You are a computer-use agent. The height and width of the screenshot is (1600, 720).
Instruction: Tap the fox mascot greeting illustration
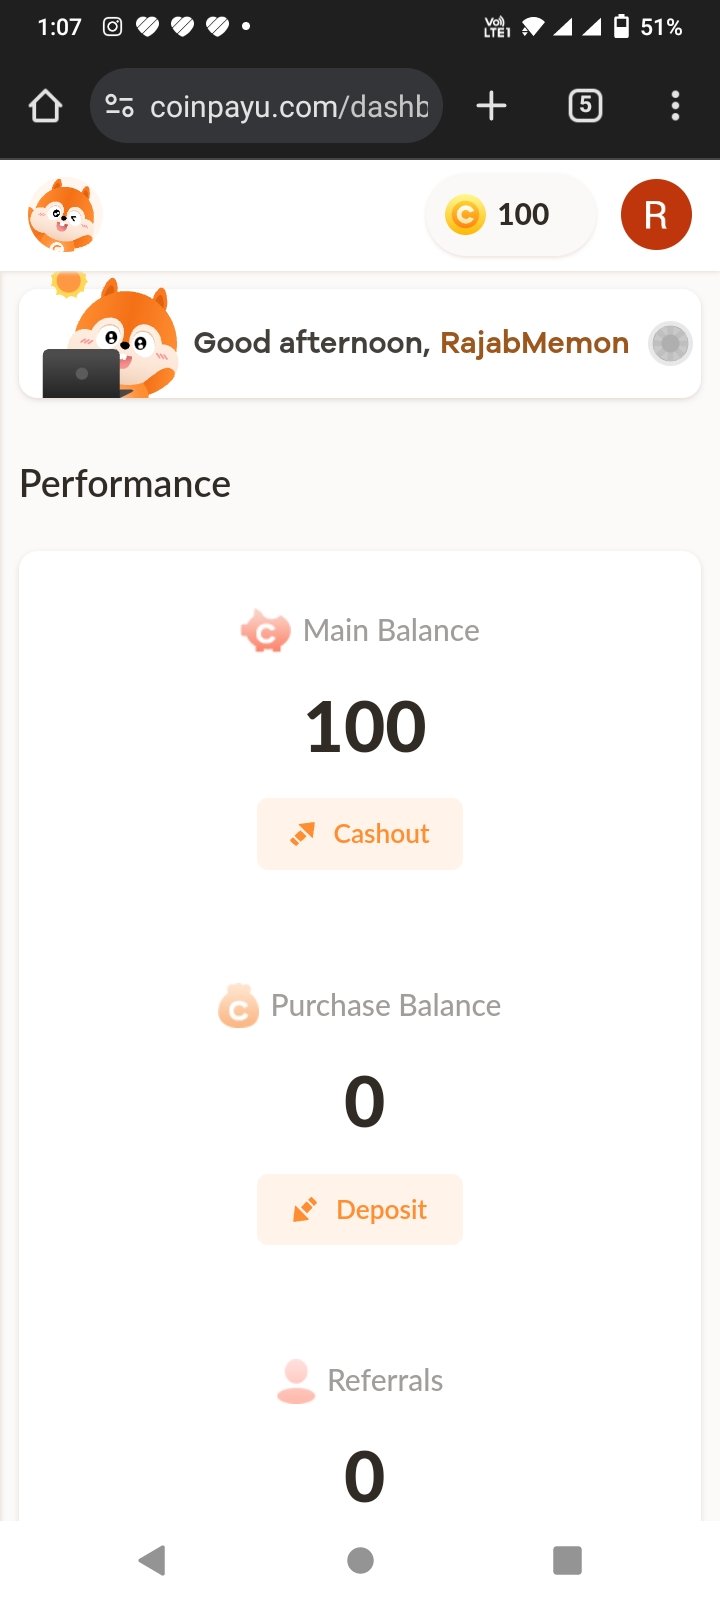(x=112, y=338)
